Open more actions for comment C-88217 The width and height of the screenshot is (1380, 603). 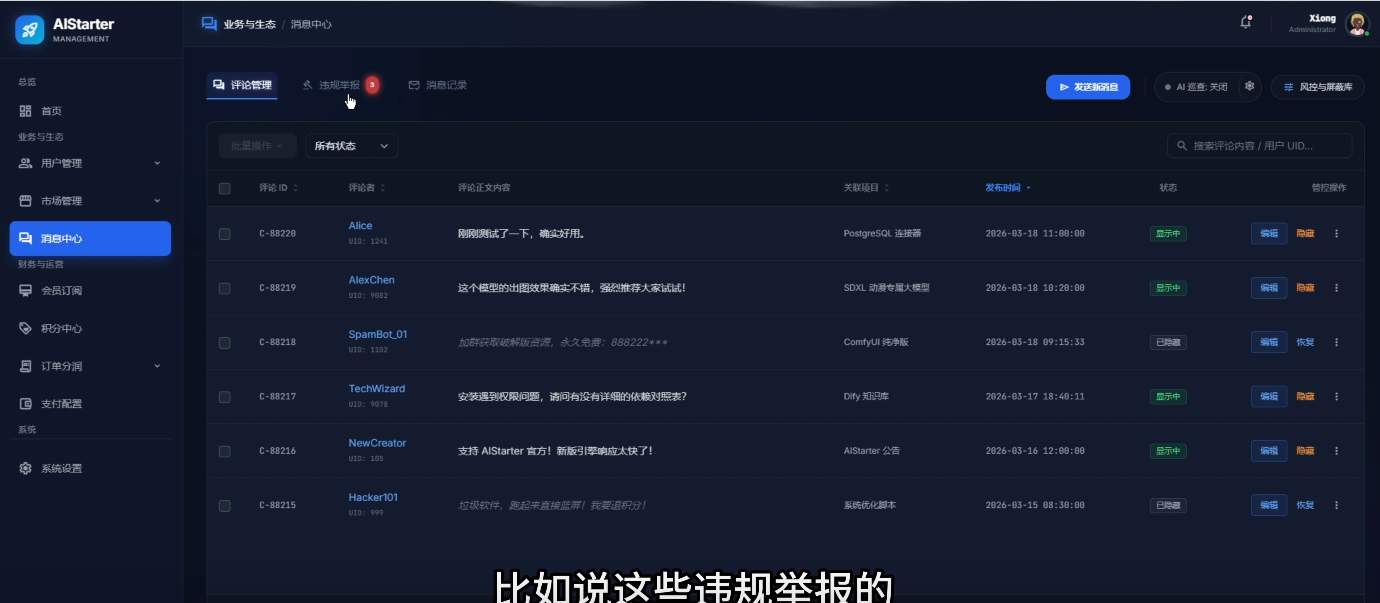tap(1336, 396)
